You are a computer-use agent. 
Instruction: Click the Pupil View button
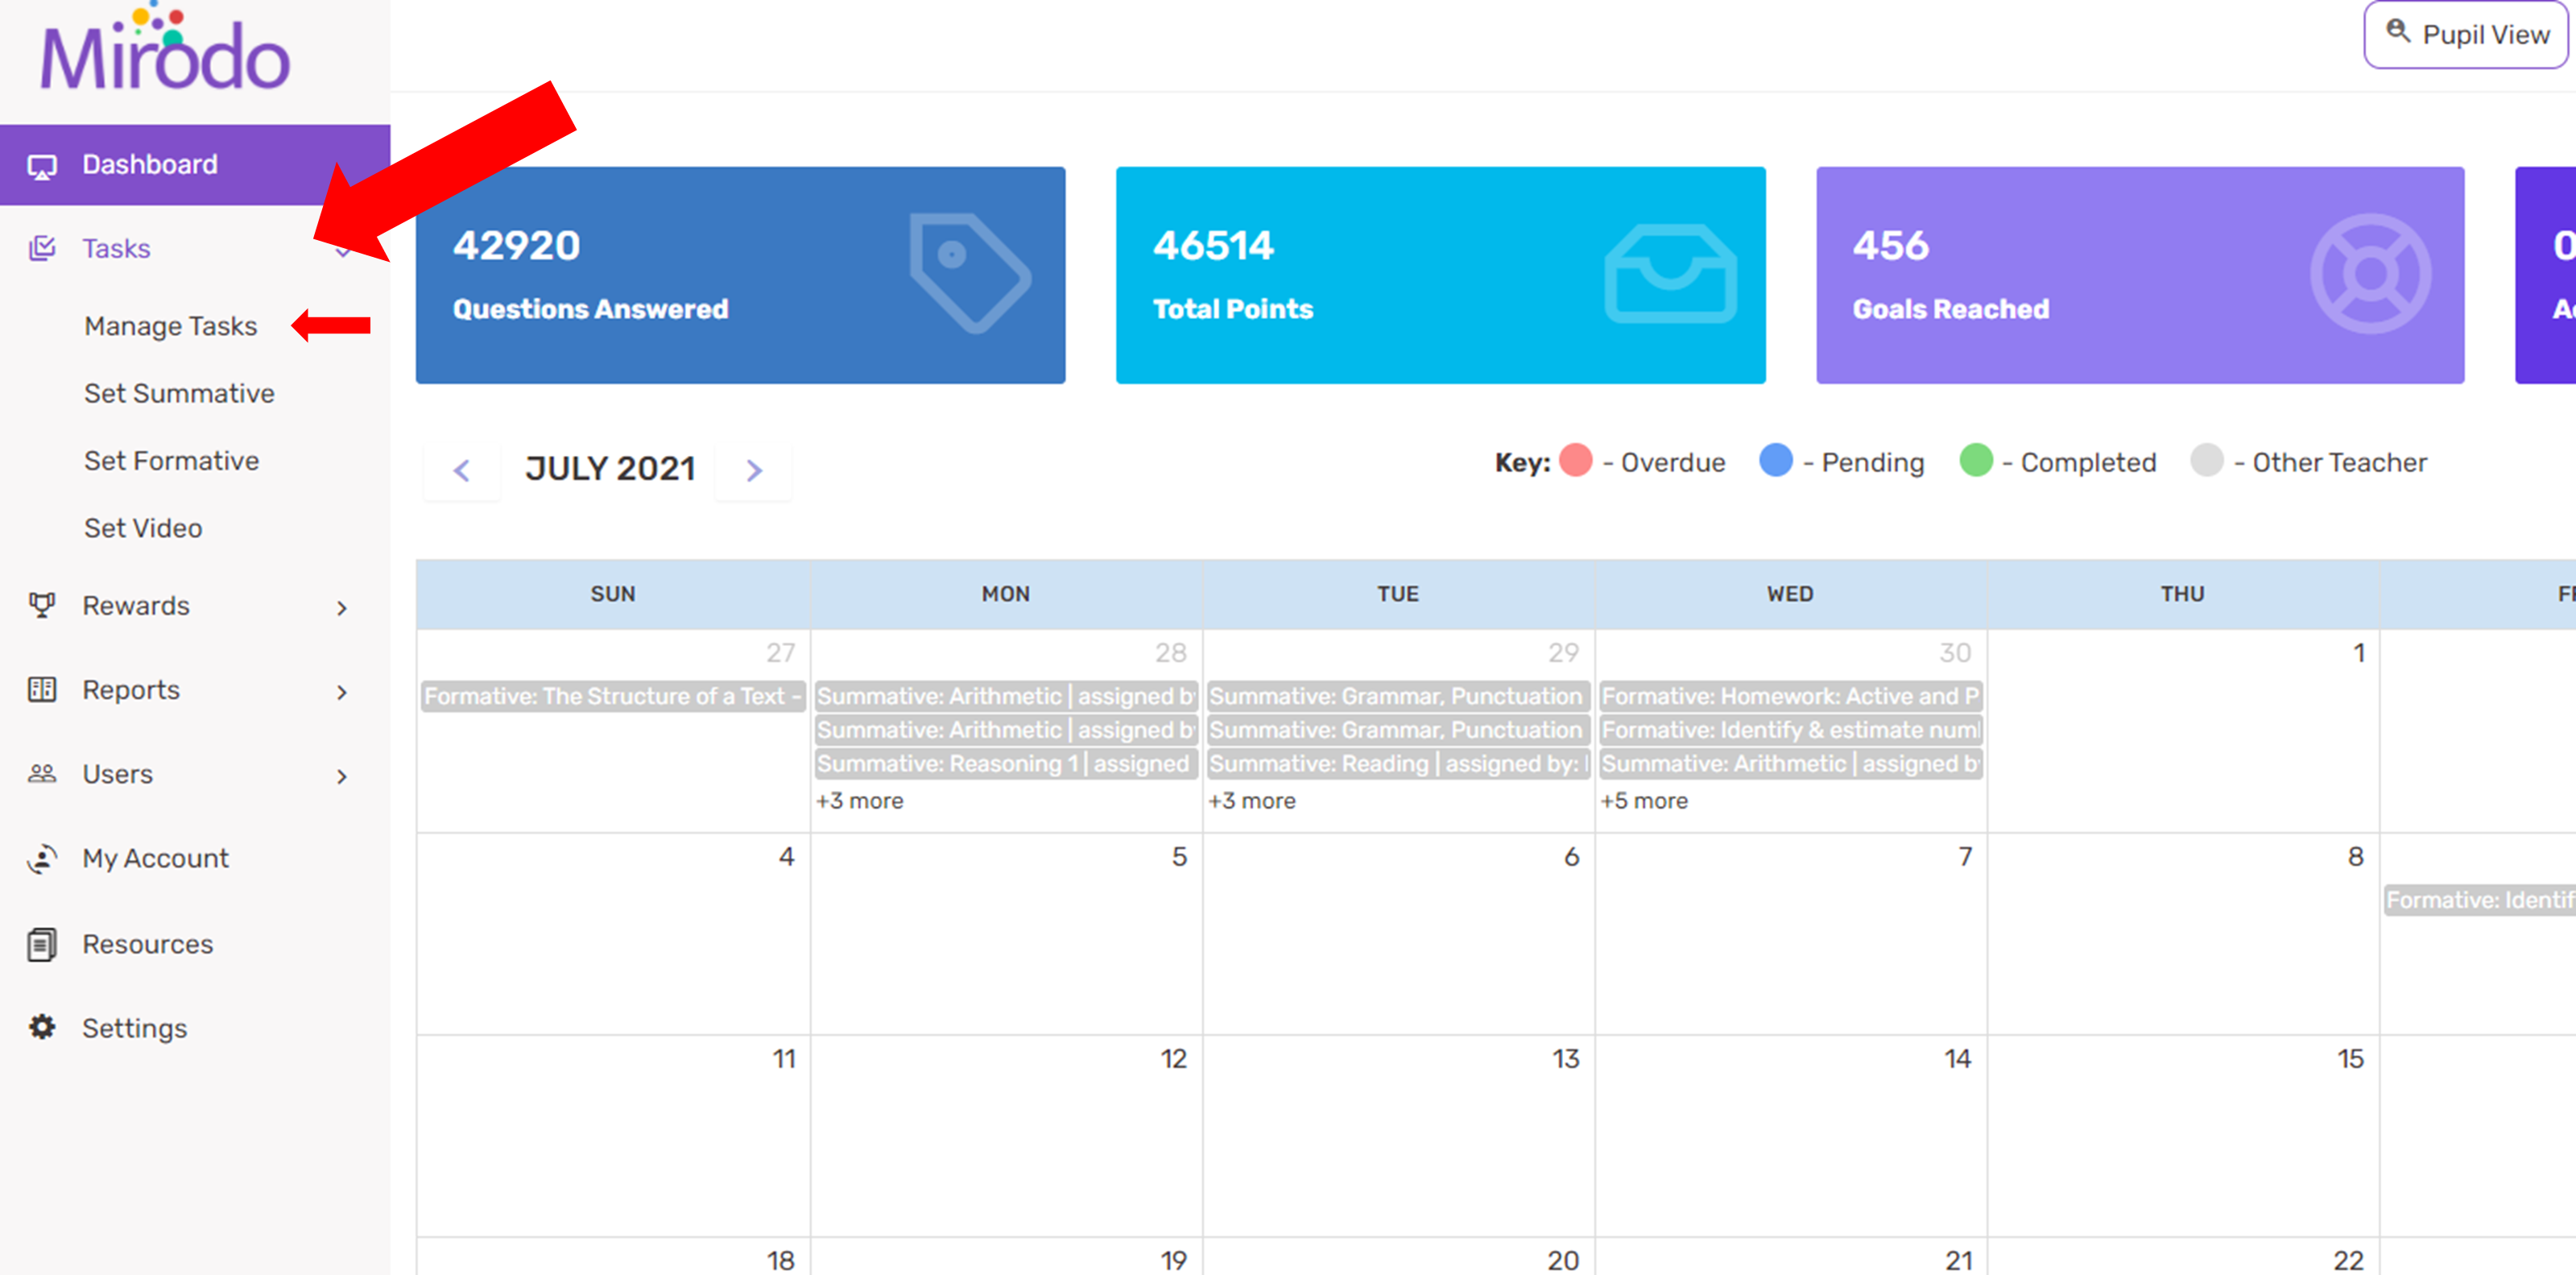click(x=2466, y=35)
